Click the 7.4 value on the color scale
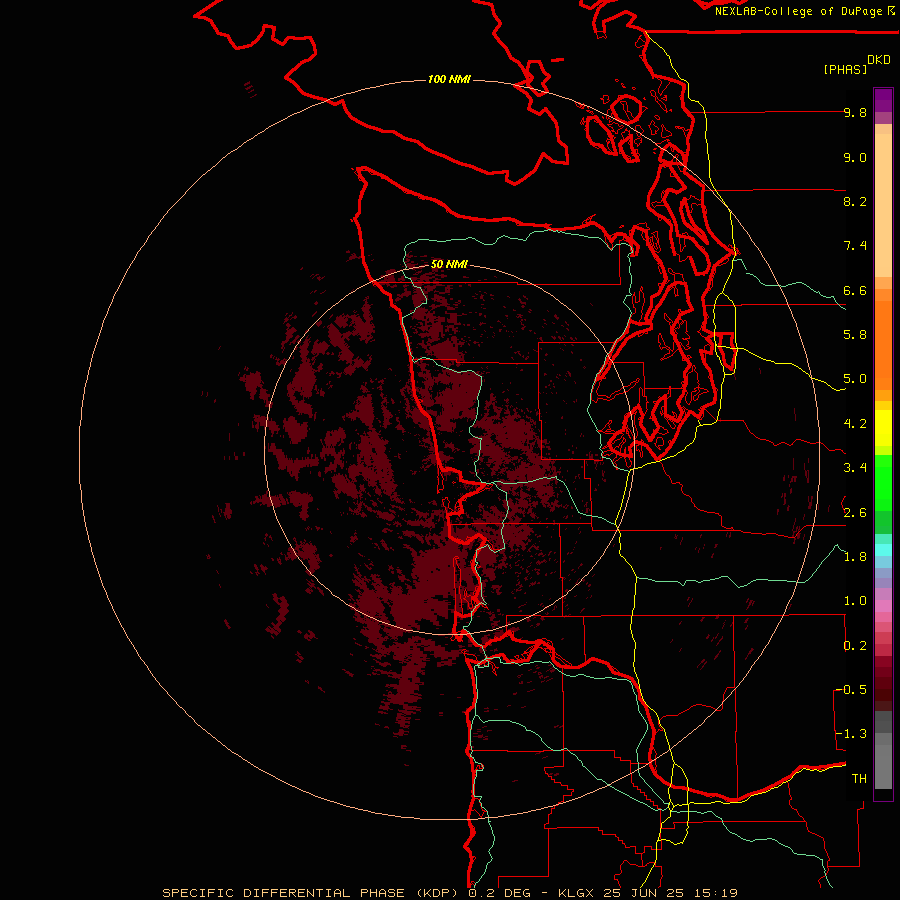Viewport: 900px width, 900px height. coord(855,246)
